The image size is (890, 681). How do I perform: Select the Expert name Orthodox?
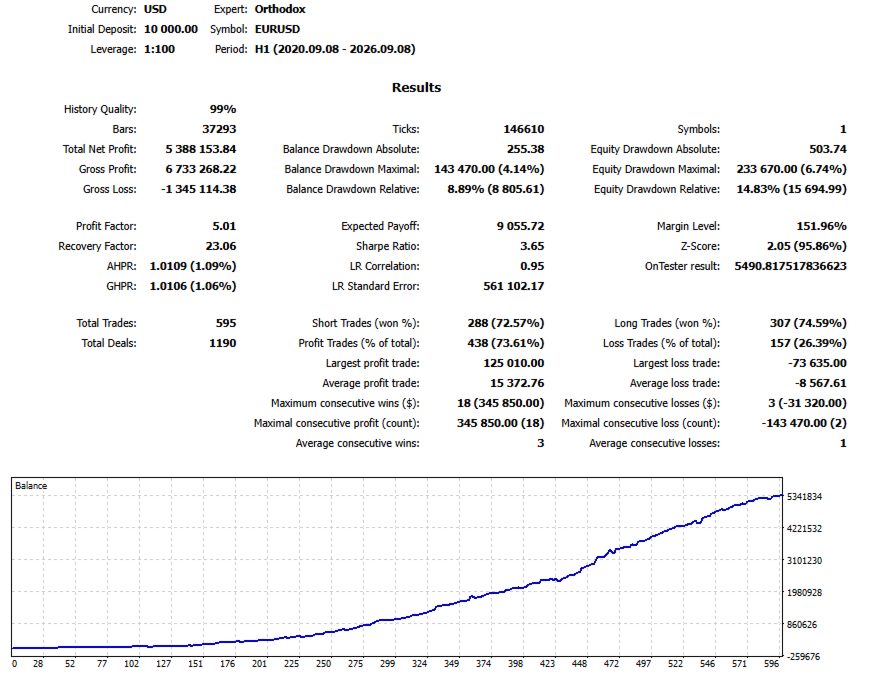[280, 9]
